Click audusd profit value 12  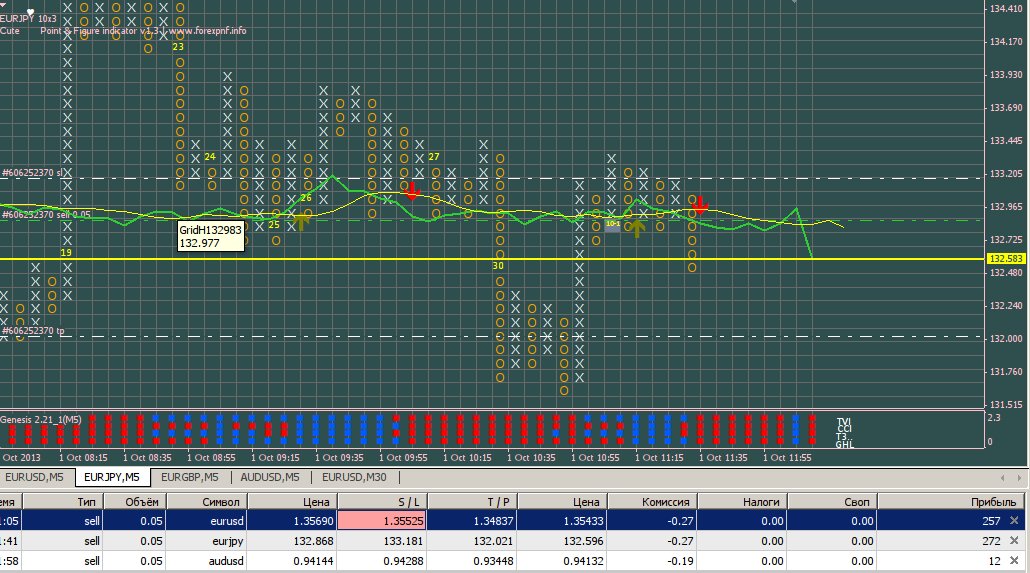pyautogui.click(x=995, y=561)
